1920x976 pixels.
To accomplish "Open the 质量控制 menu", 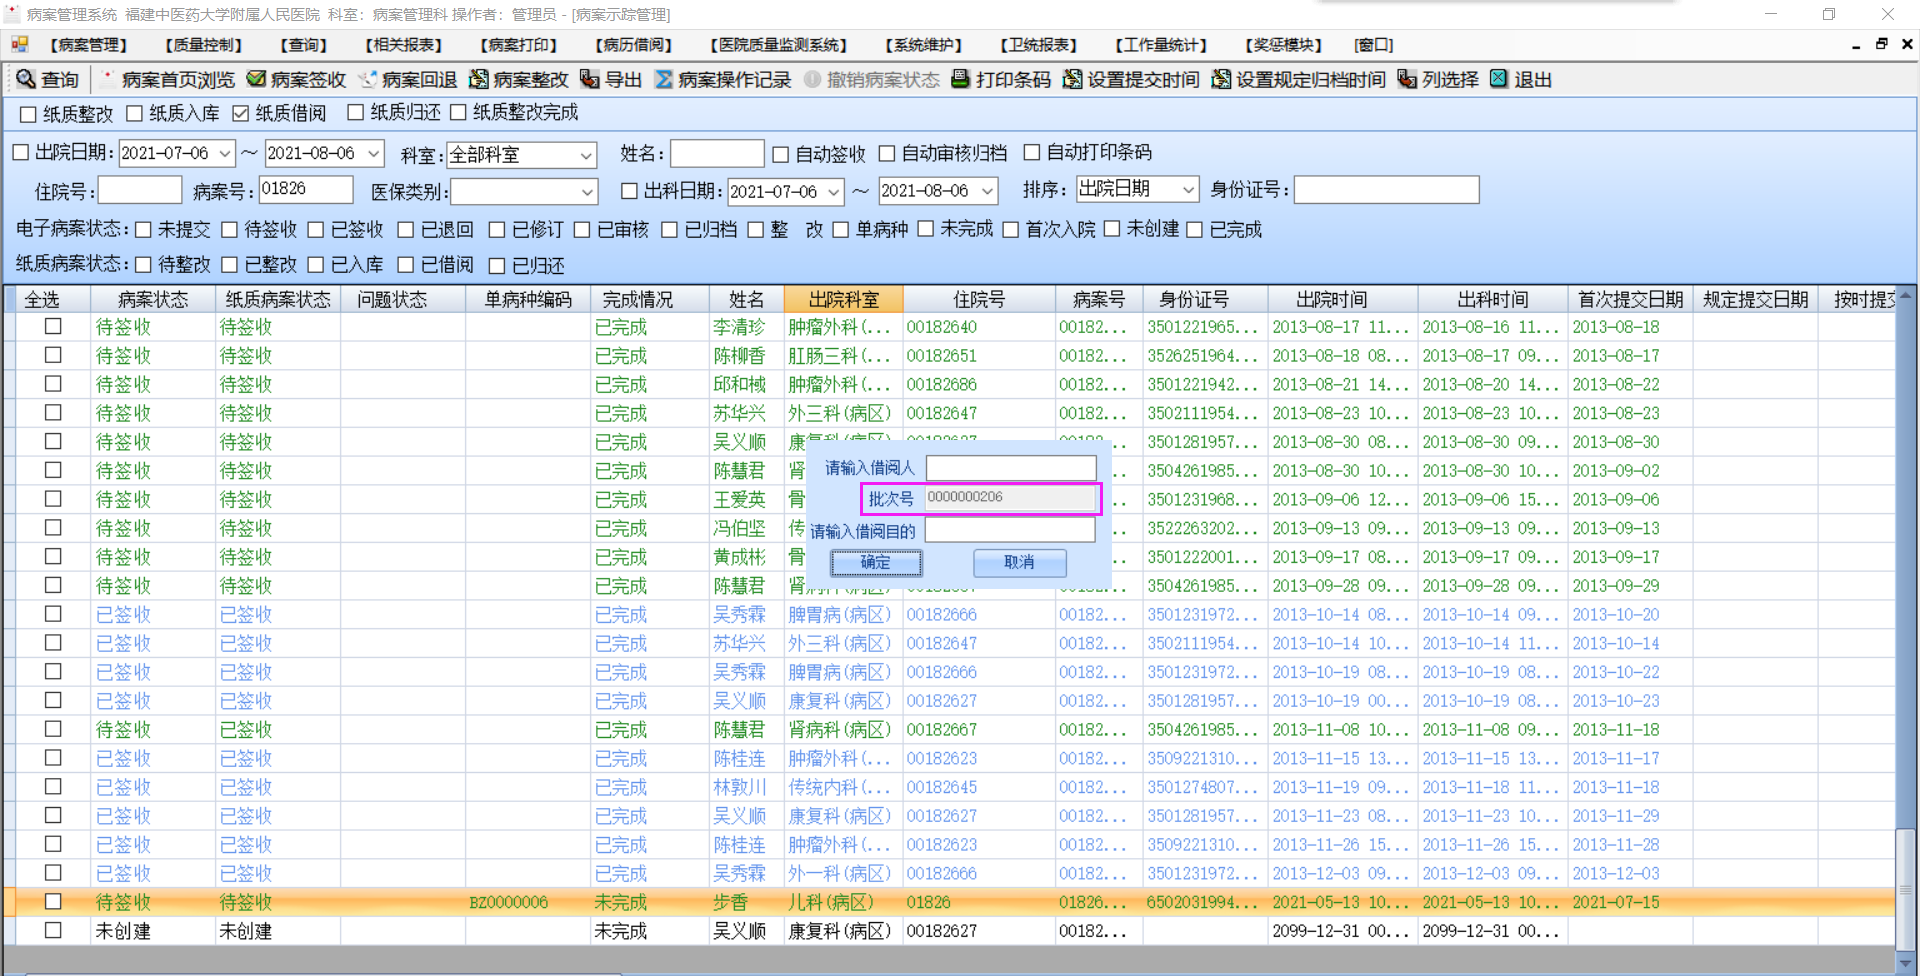I will (x=204, y=45).
